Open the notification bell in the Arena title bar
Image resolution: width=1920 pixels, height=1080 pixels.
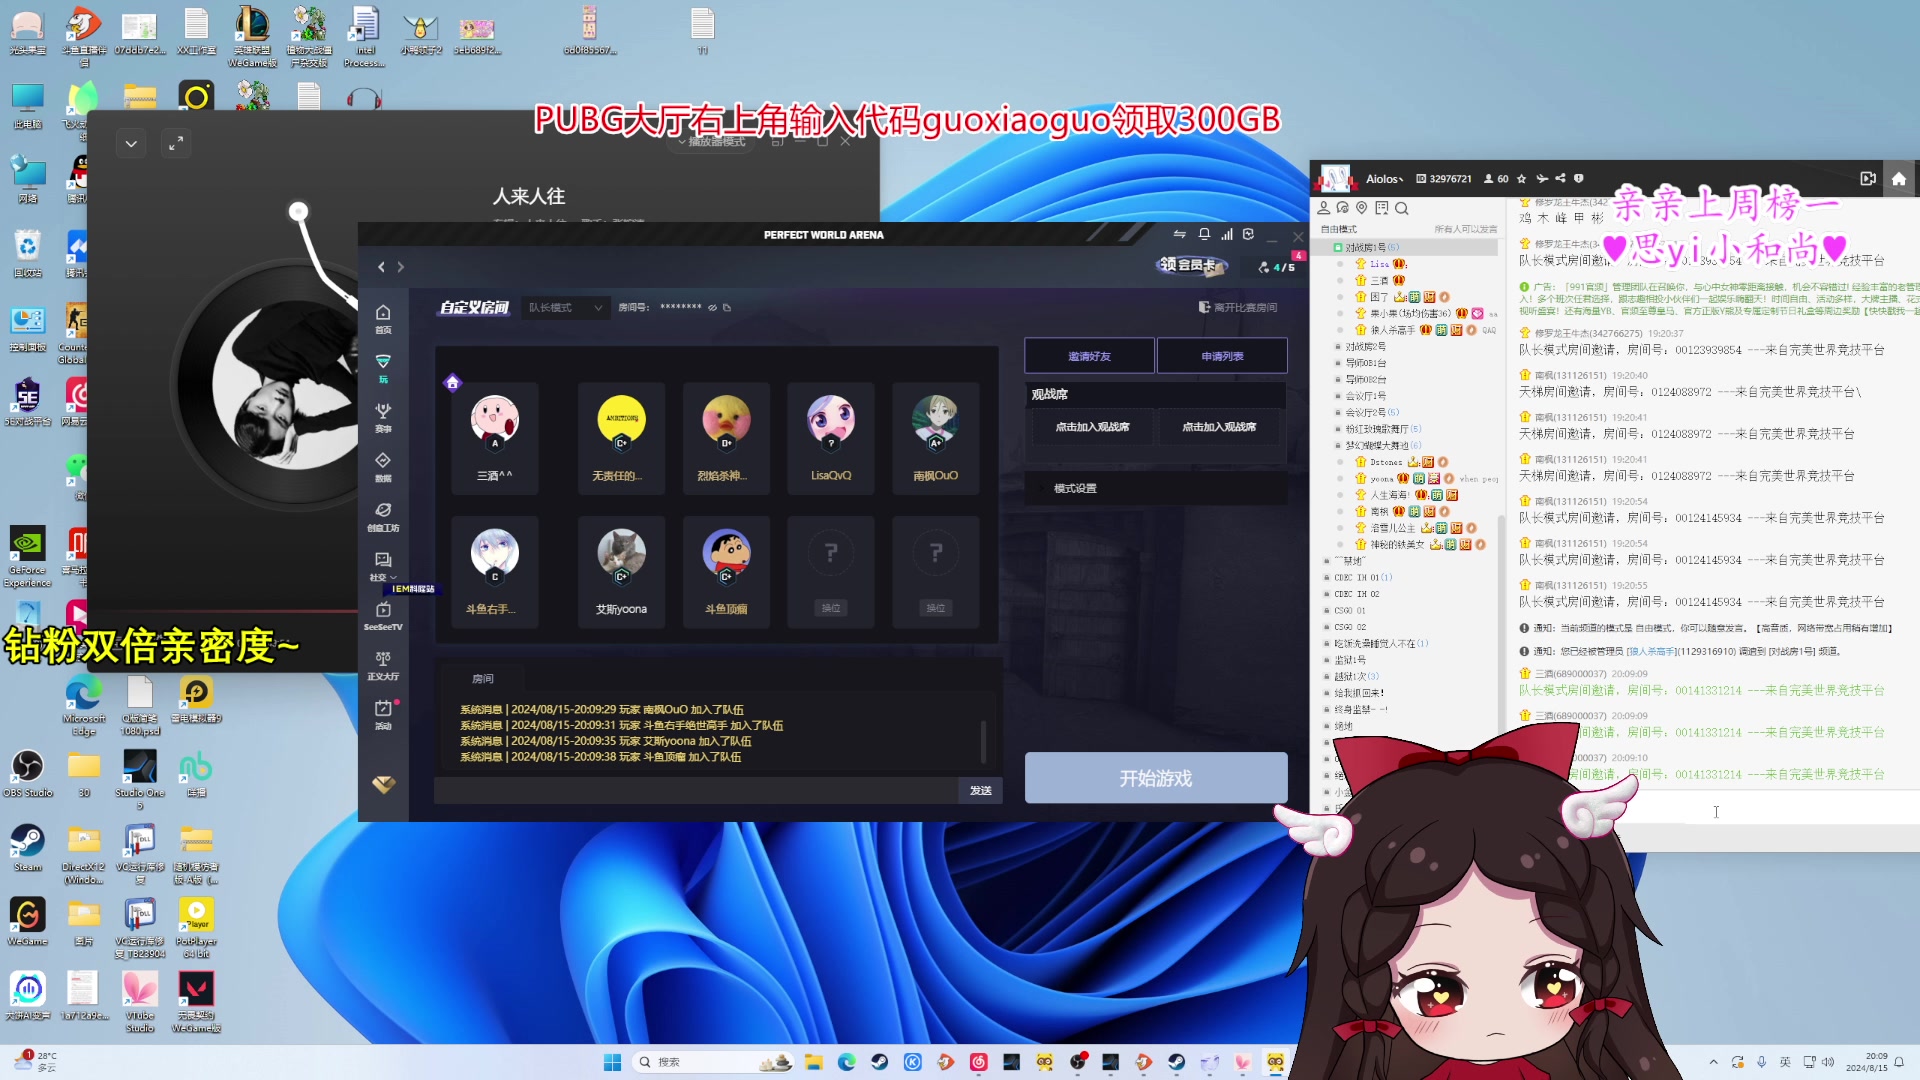pyautogui.click(x=1204, y=234)
